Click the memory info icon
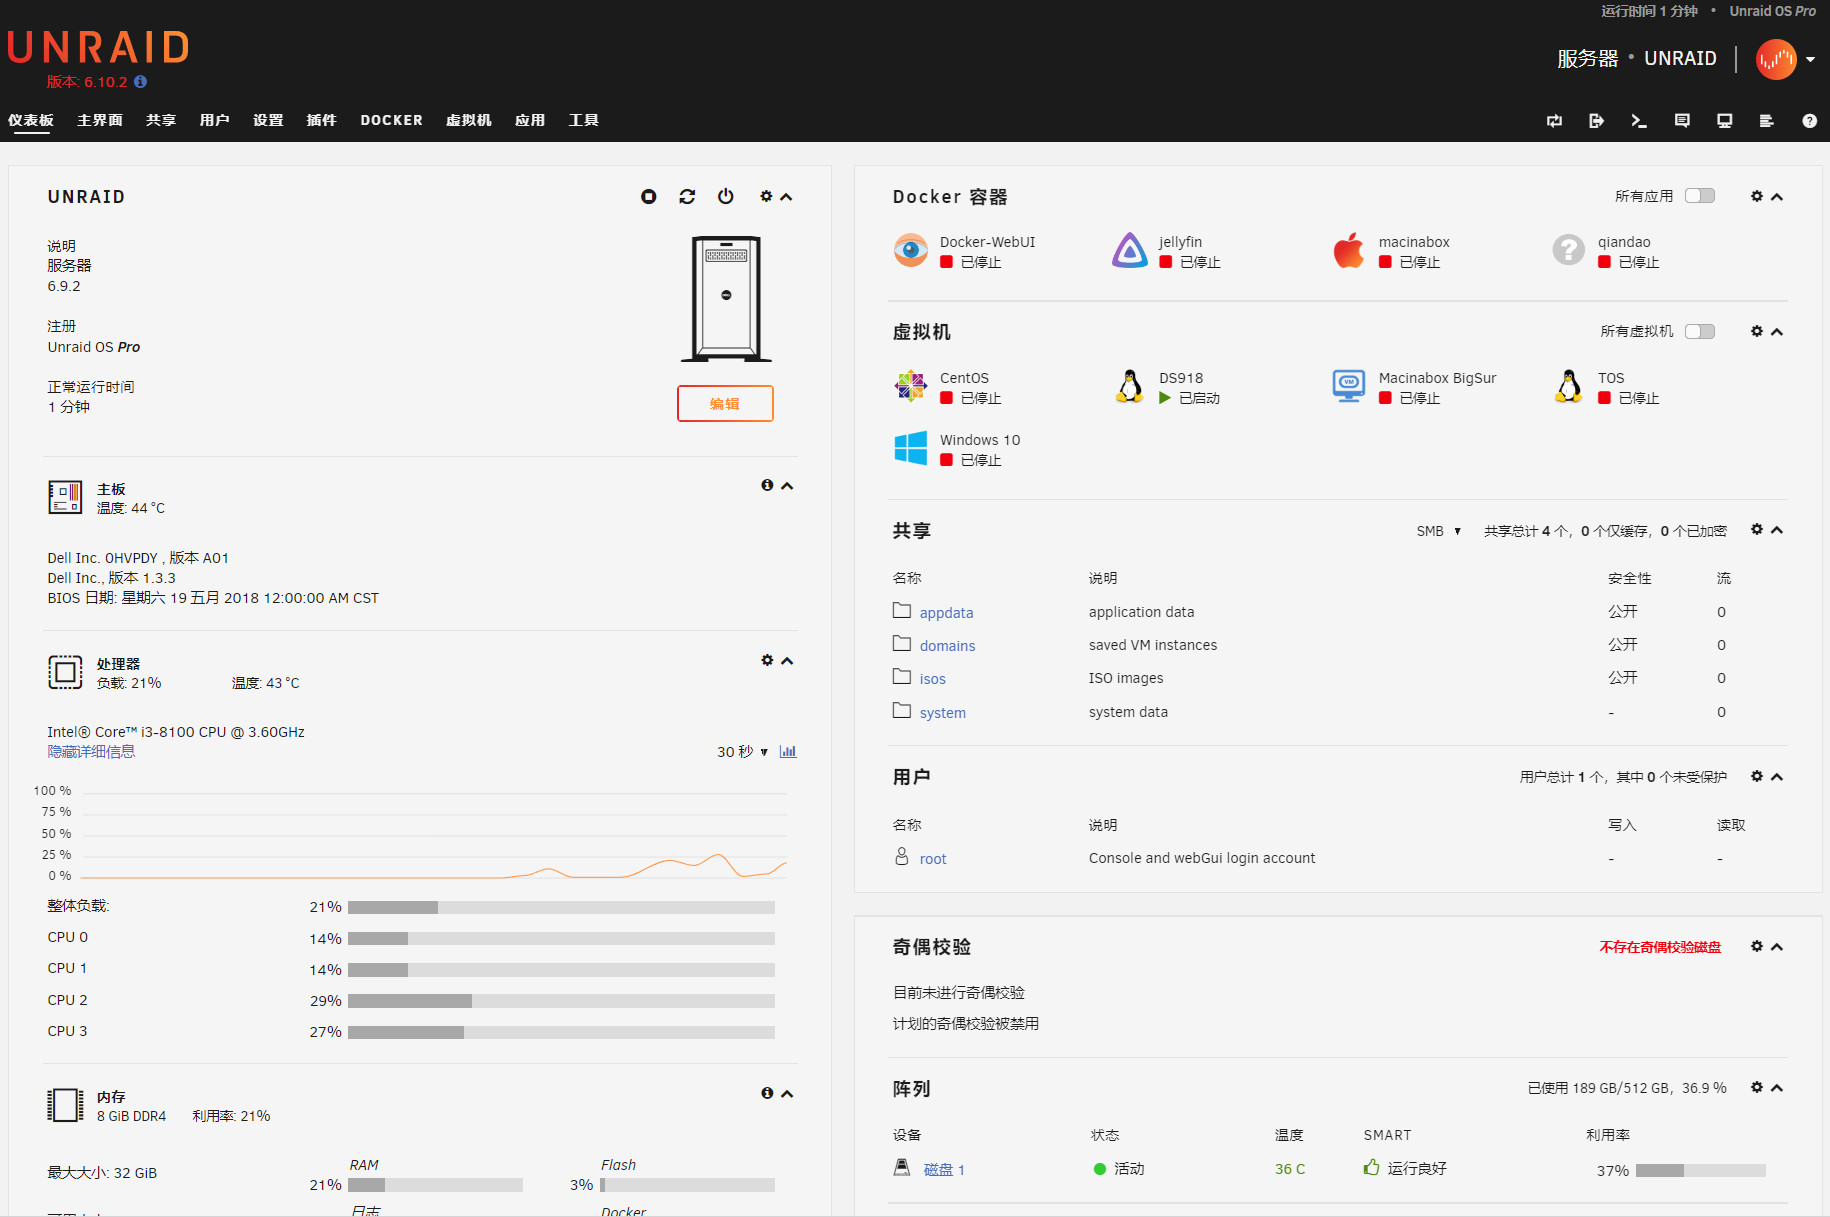Image resolution: width=1830 pixels, height=1217 pixels. [767, 1093]
